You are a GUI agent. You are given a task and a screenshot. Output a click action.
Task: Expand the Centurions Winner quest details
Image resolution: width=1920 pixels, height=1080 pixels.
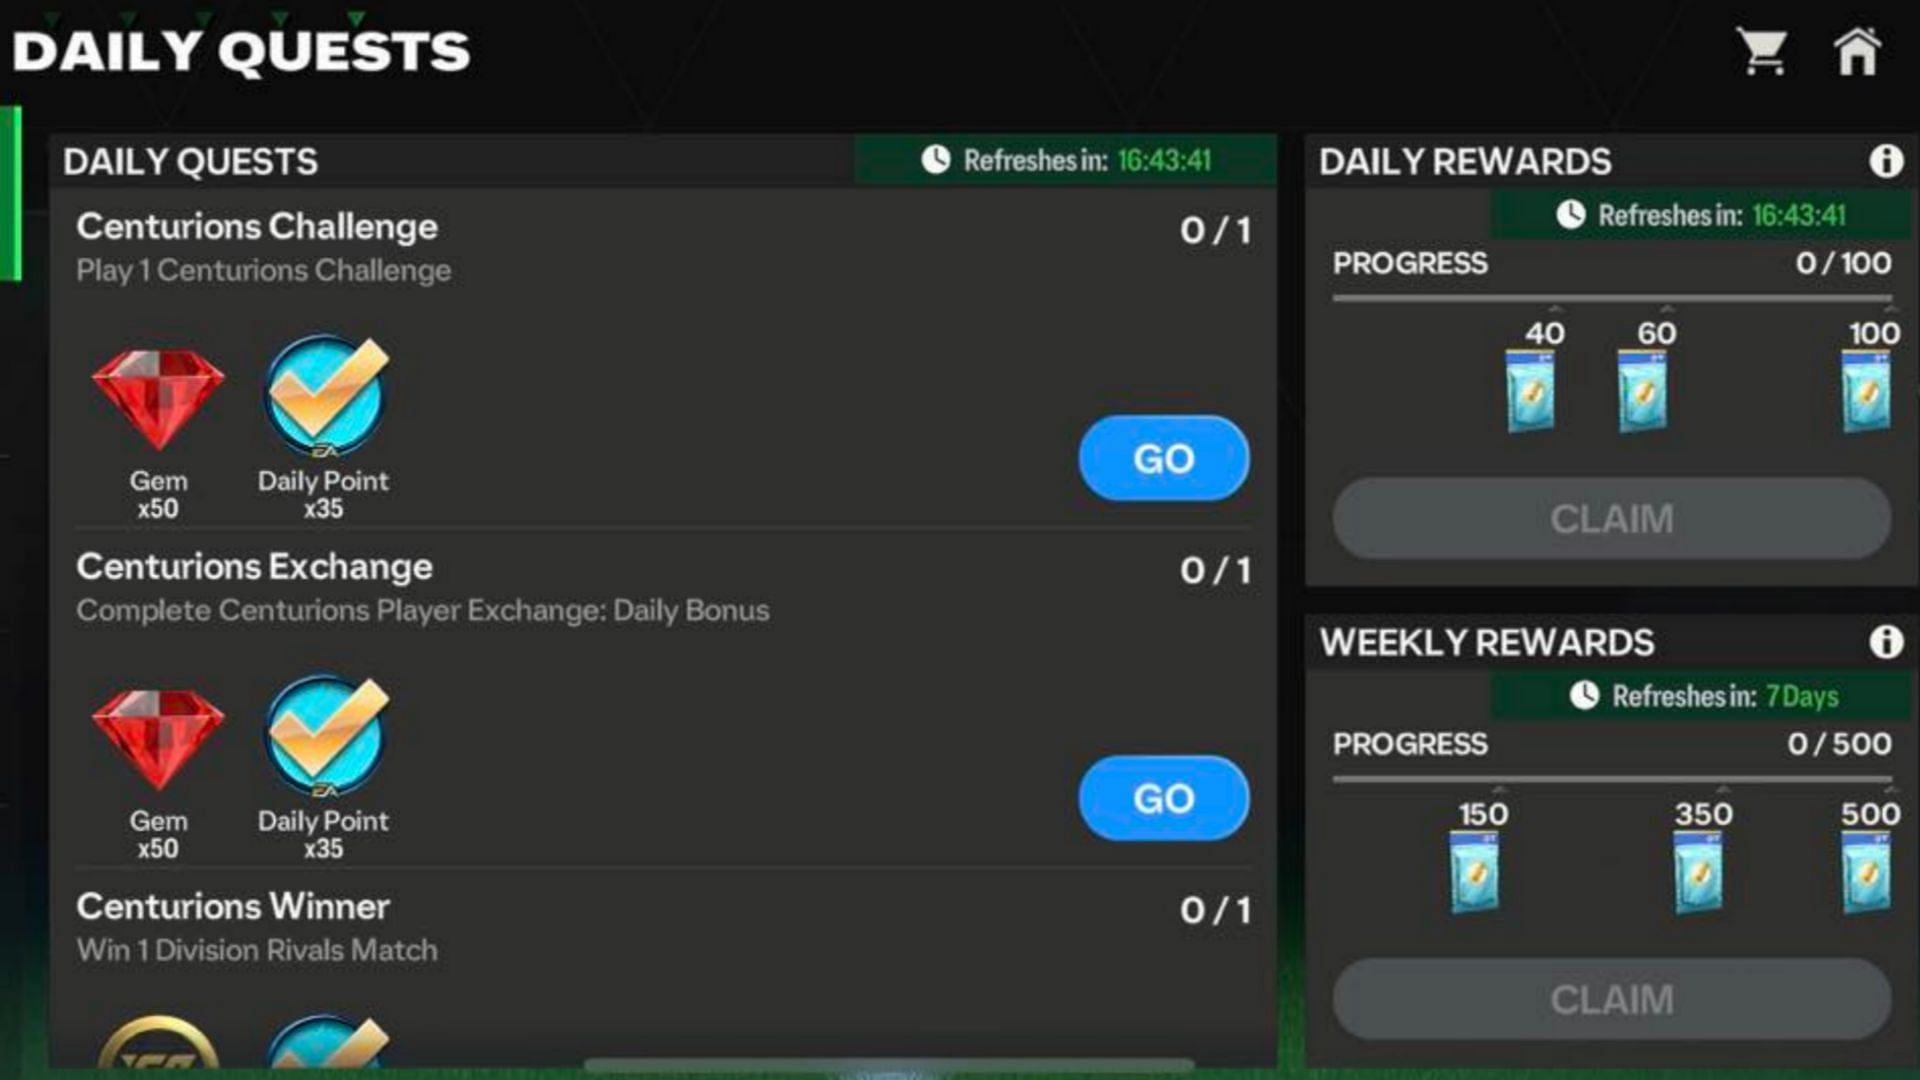pos(659,923)
